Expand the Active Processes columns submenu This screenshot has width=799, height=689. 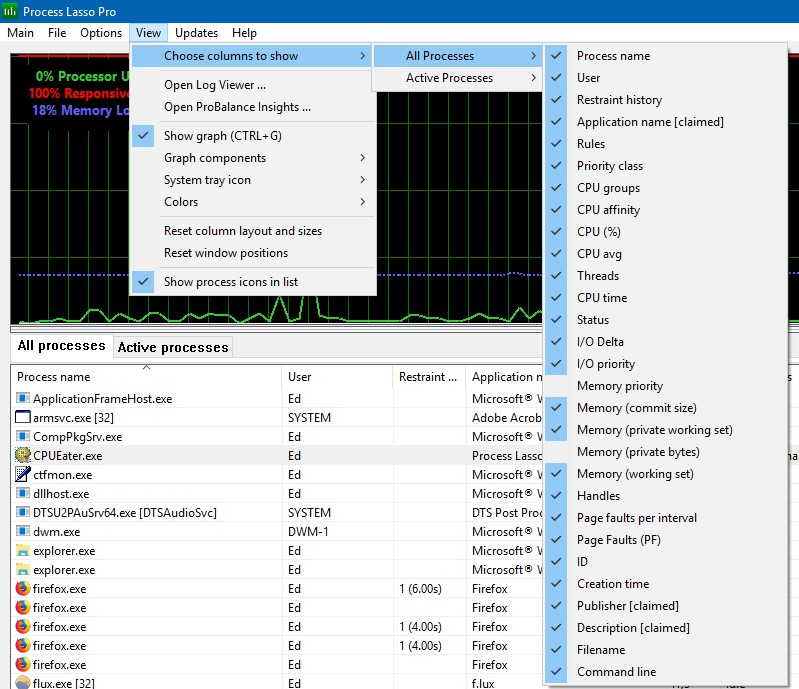coord(457,78)
